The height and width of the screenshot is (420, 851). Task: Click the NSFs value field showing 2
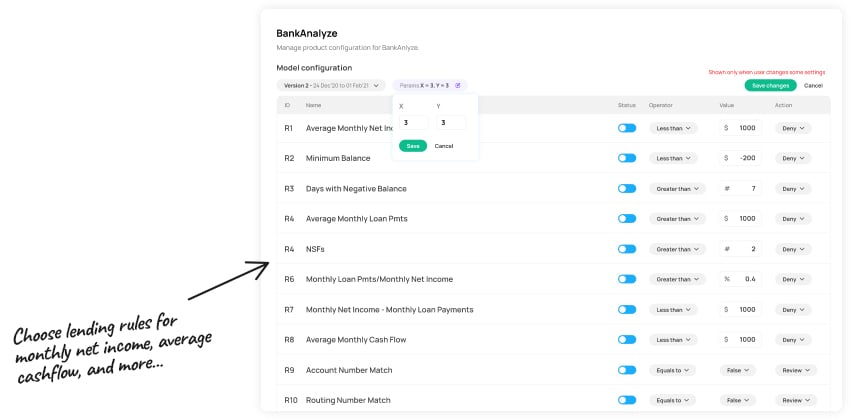740,249
